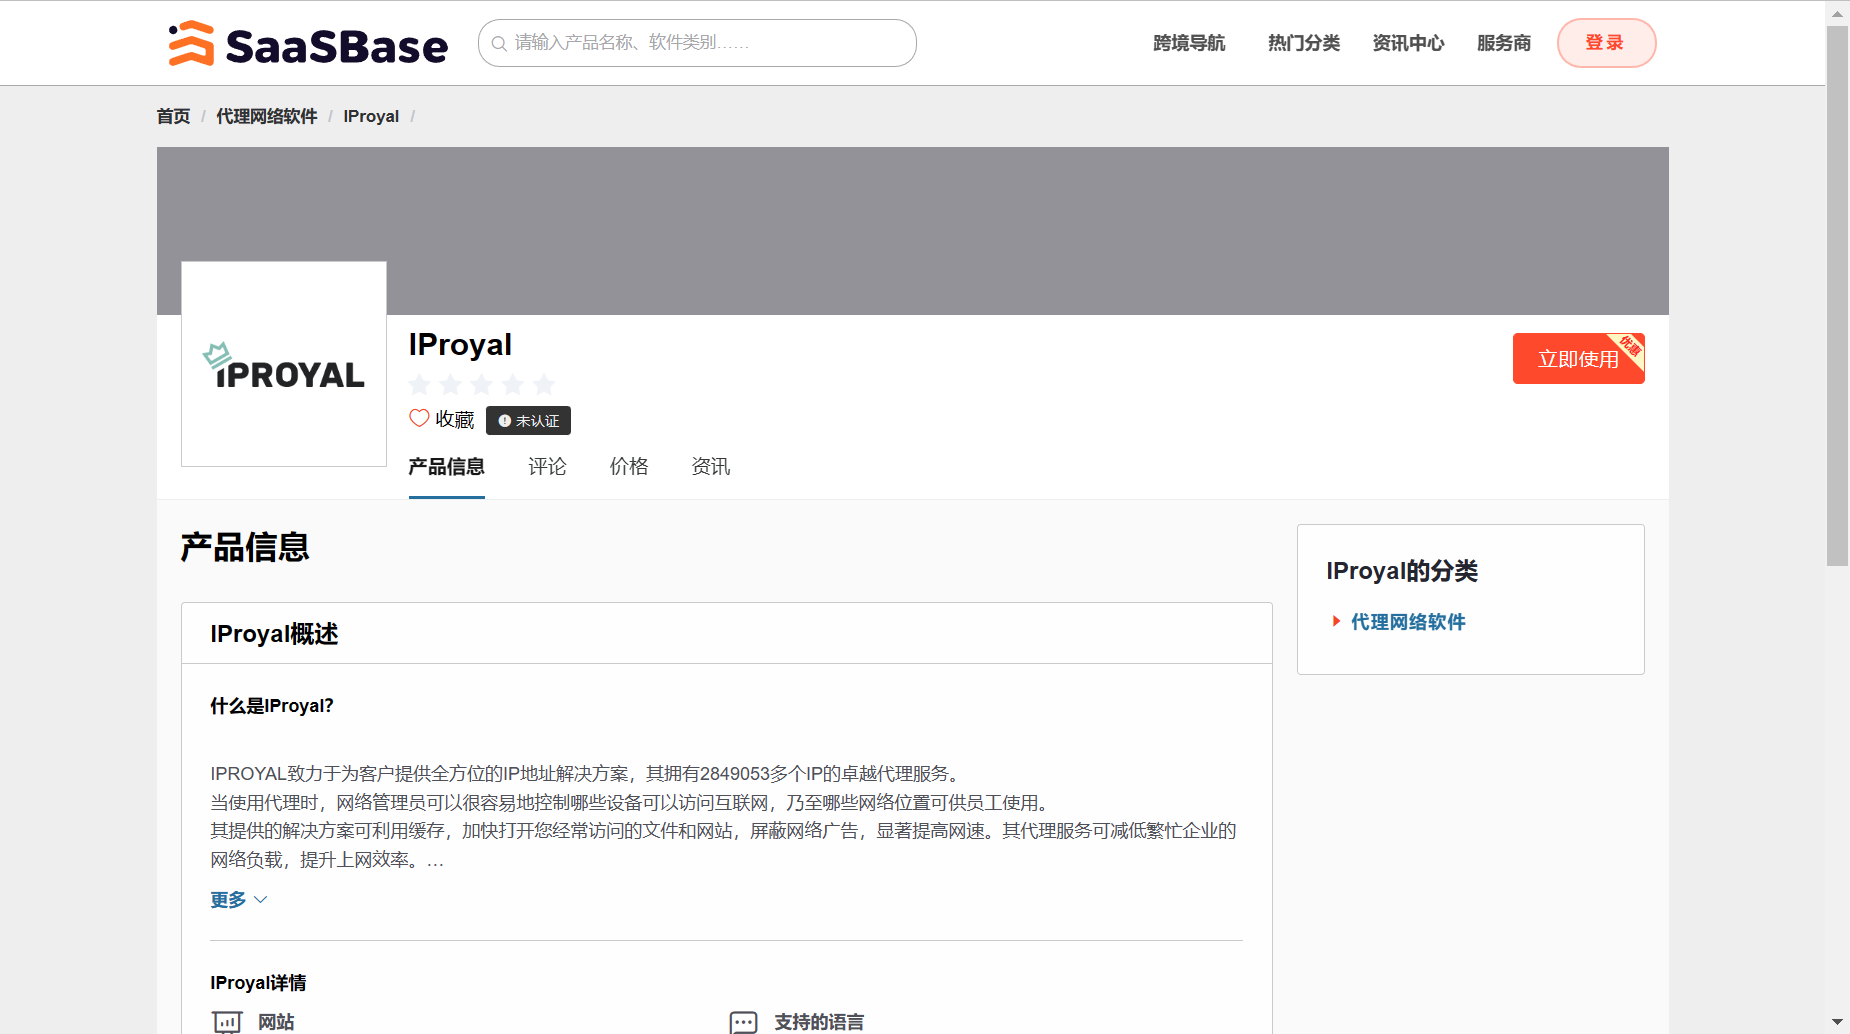Click the page vertical scrollbar thumb
The width and height of the screenshot is (1850, 1034).
coord(1838,296)
